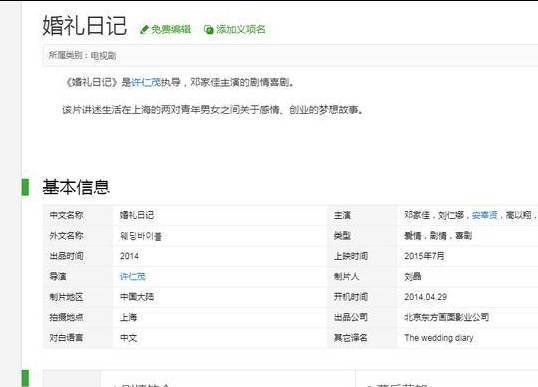Screen dimensions: 538x387
Task: Select the 制片地区 label
Action: click(66, 297)
